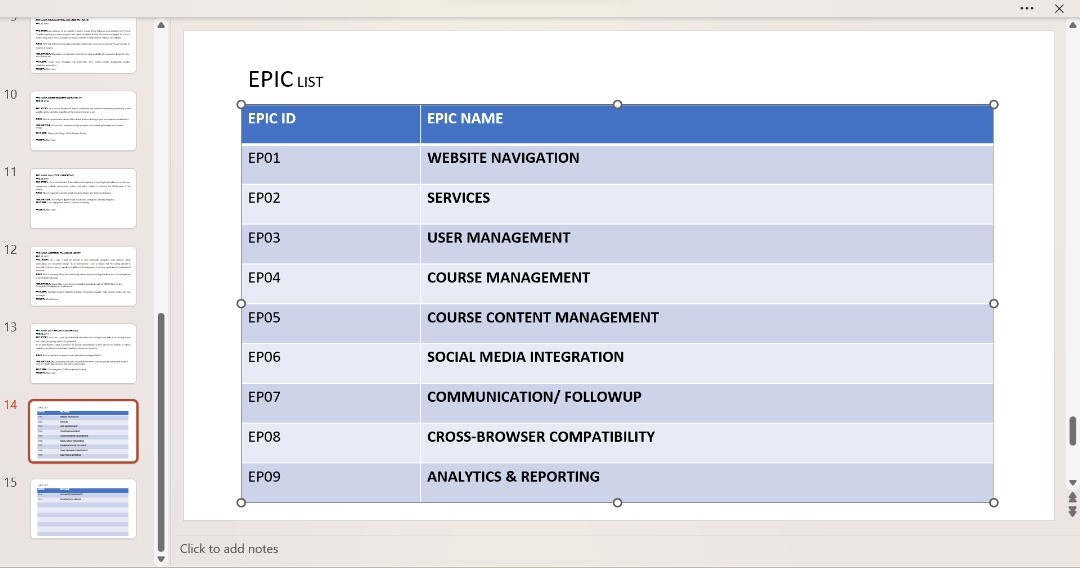Click the table's top-right corner resize handle
The image size is (1080, 568).
[993, 104]
